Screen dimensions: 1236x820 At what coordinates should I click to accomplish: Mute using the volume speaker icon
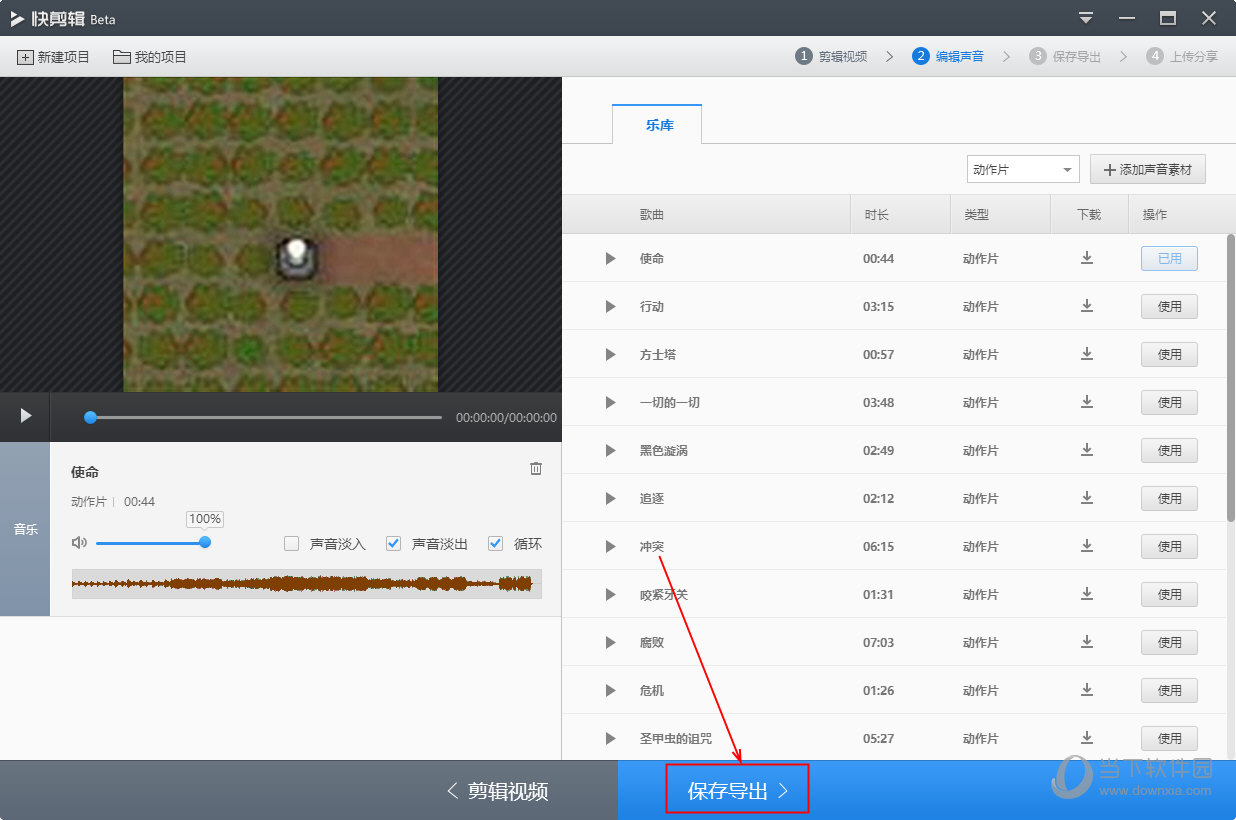coord(80,543)
